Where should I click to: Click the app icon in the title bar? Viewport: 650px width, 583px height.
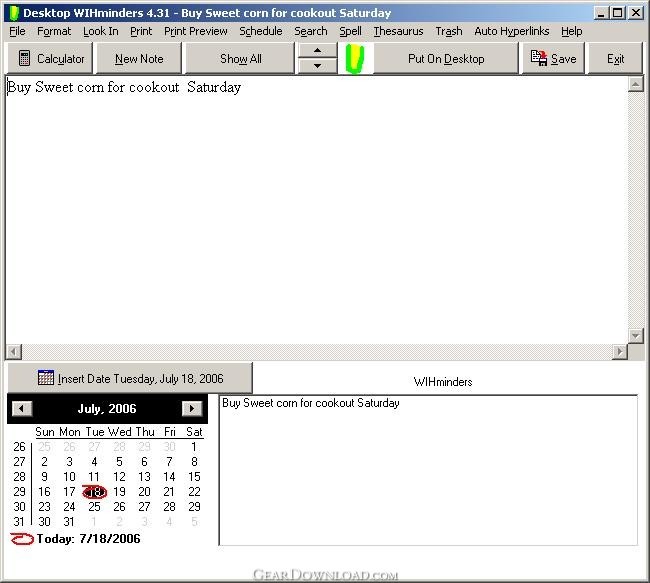[14, 13]
